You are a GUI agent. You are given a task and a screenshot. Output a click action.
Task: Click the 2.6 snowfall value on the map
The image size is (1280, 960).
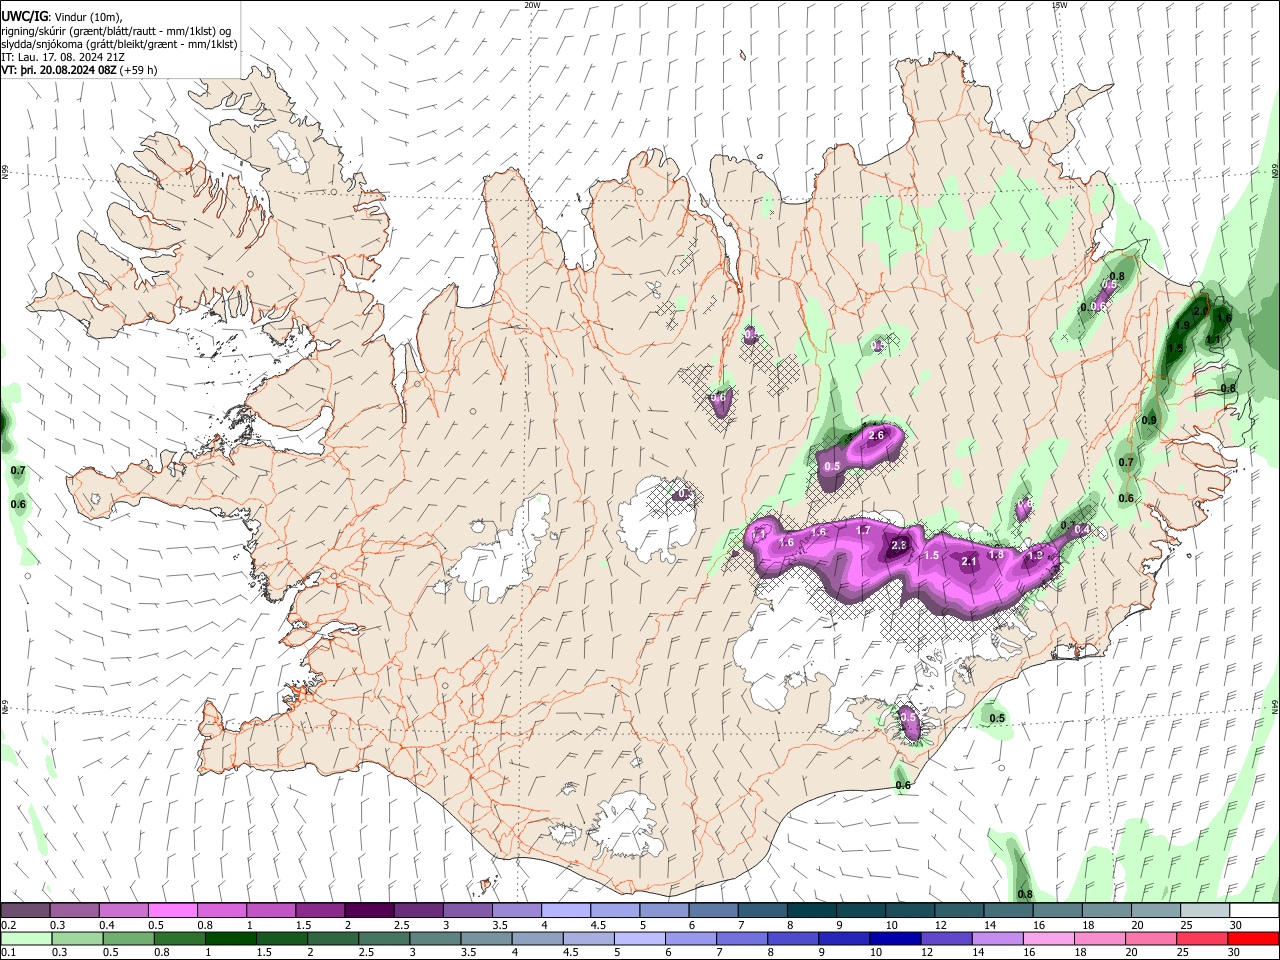876,435
